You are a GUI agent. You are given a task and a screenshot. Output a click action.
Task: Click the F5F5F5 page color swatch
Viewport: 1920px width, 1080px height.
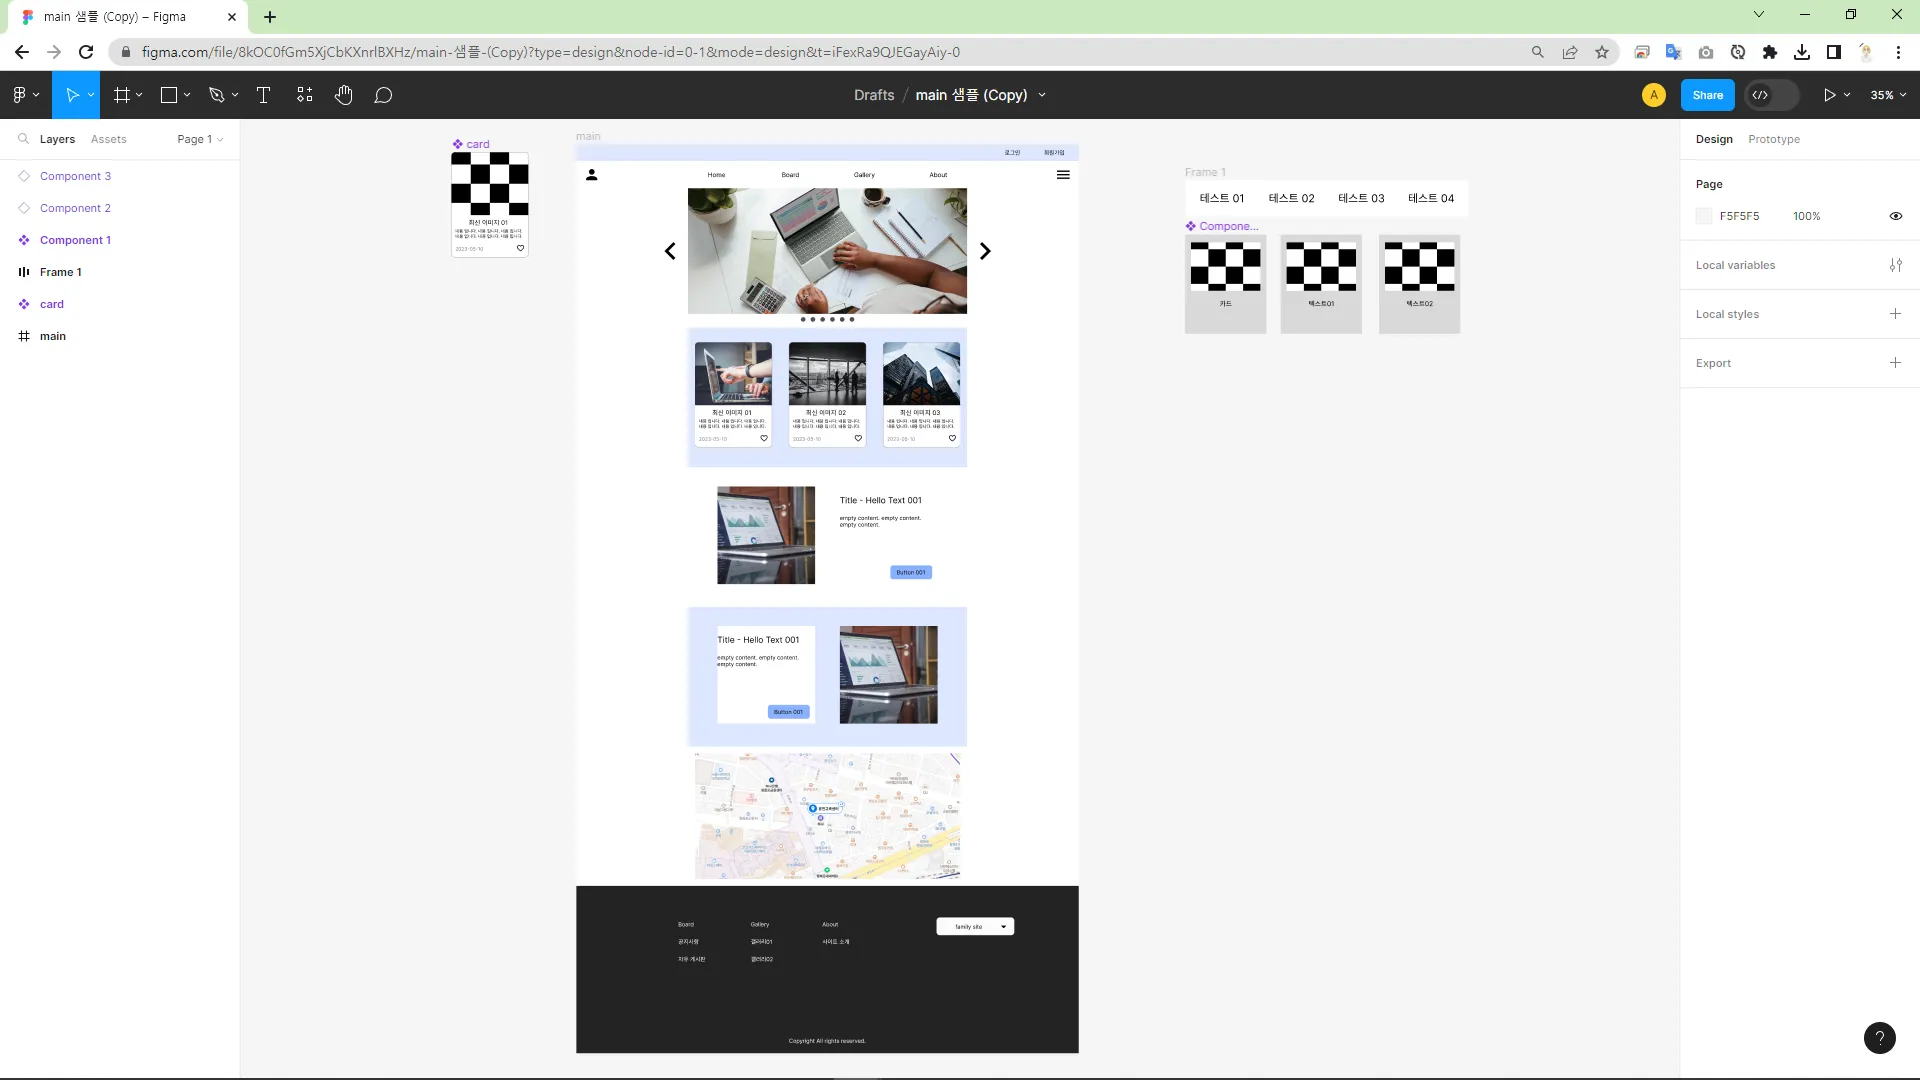pyautogui.click(x=1704, y=216)
